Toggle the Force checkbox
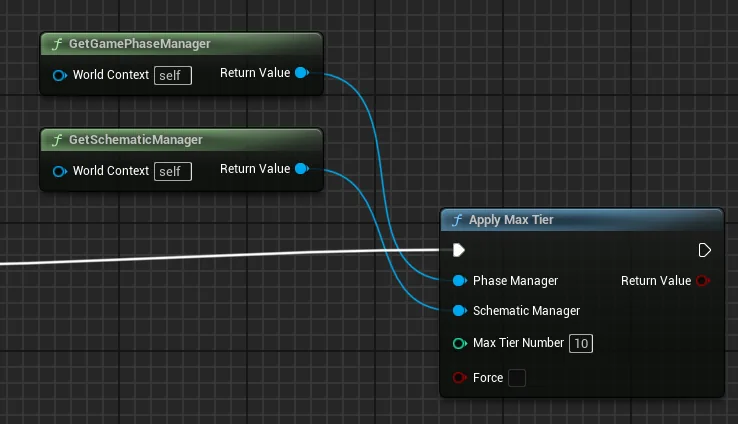 [x=517, y=378]
